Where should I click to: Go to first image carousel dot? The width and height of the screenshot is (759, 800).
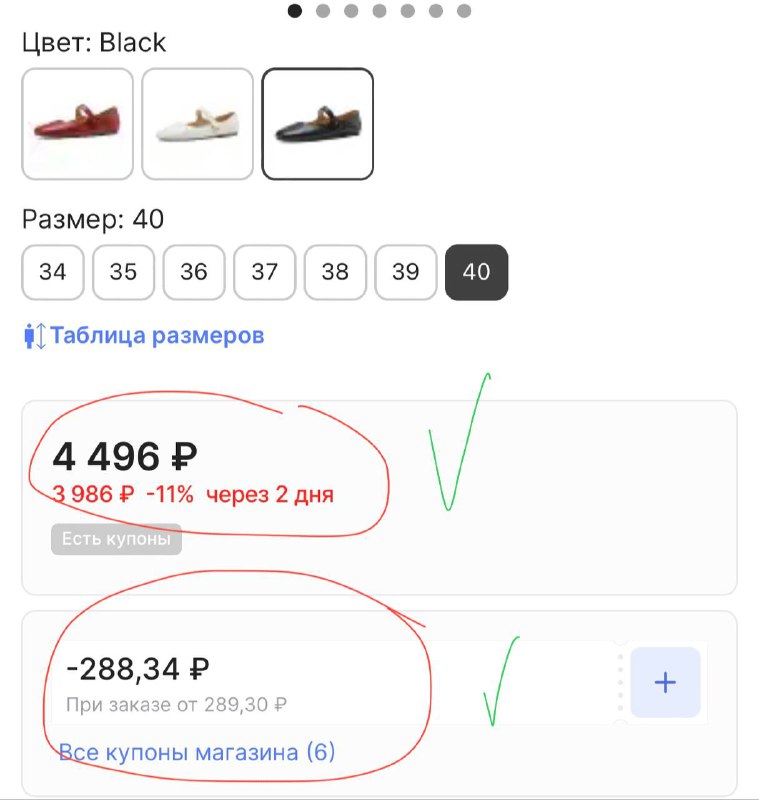click(295, 11)
